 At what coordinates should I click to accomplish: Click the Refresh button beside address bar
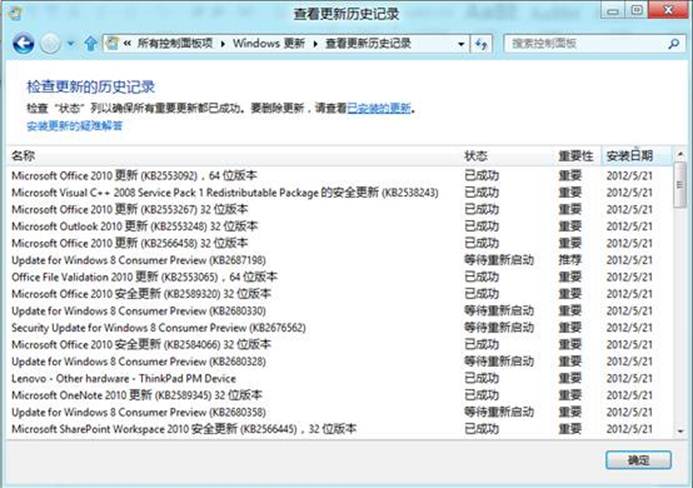[483, 44]
